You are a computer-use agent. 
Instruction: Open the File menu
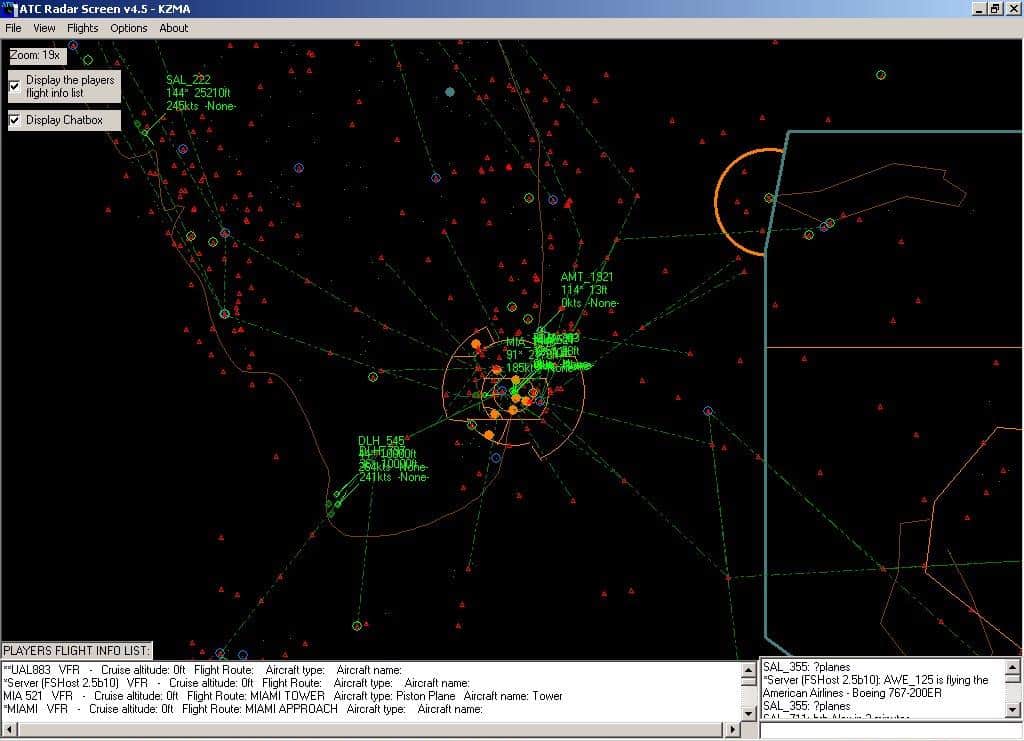pos(13,28)
